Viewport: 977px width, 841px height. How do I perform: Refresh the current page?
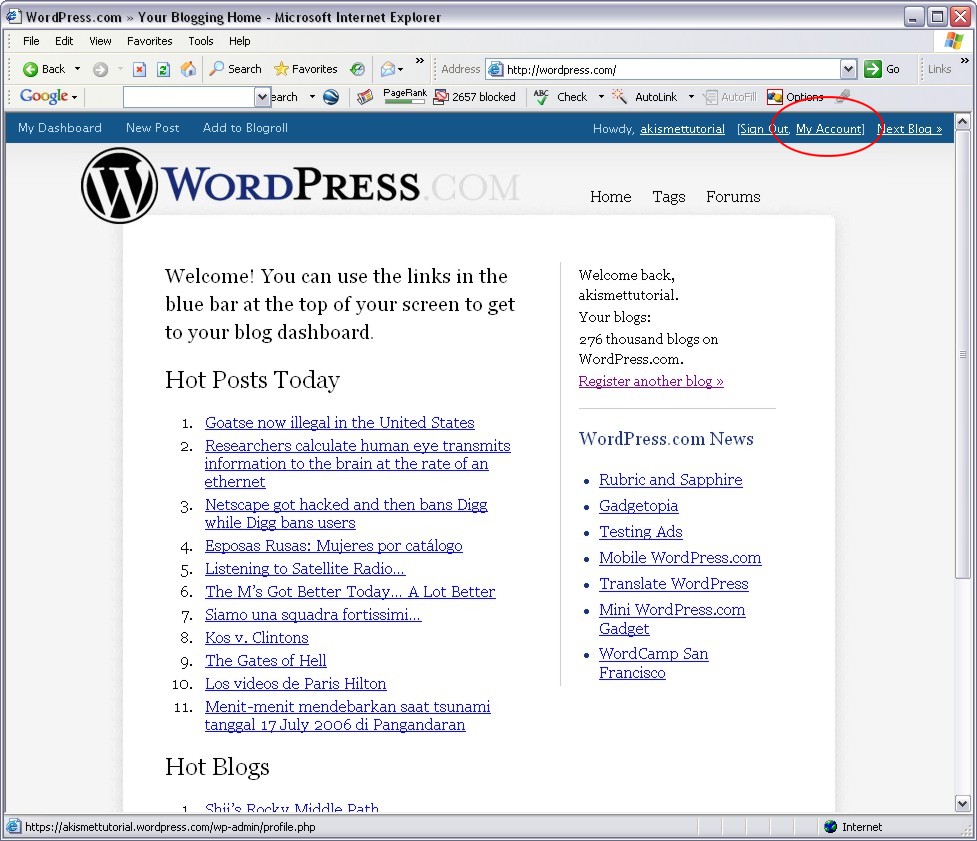pos(163,69)
